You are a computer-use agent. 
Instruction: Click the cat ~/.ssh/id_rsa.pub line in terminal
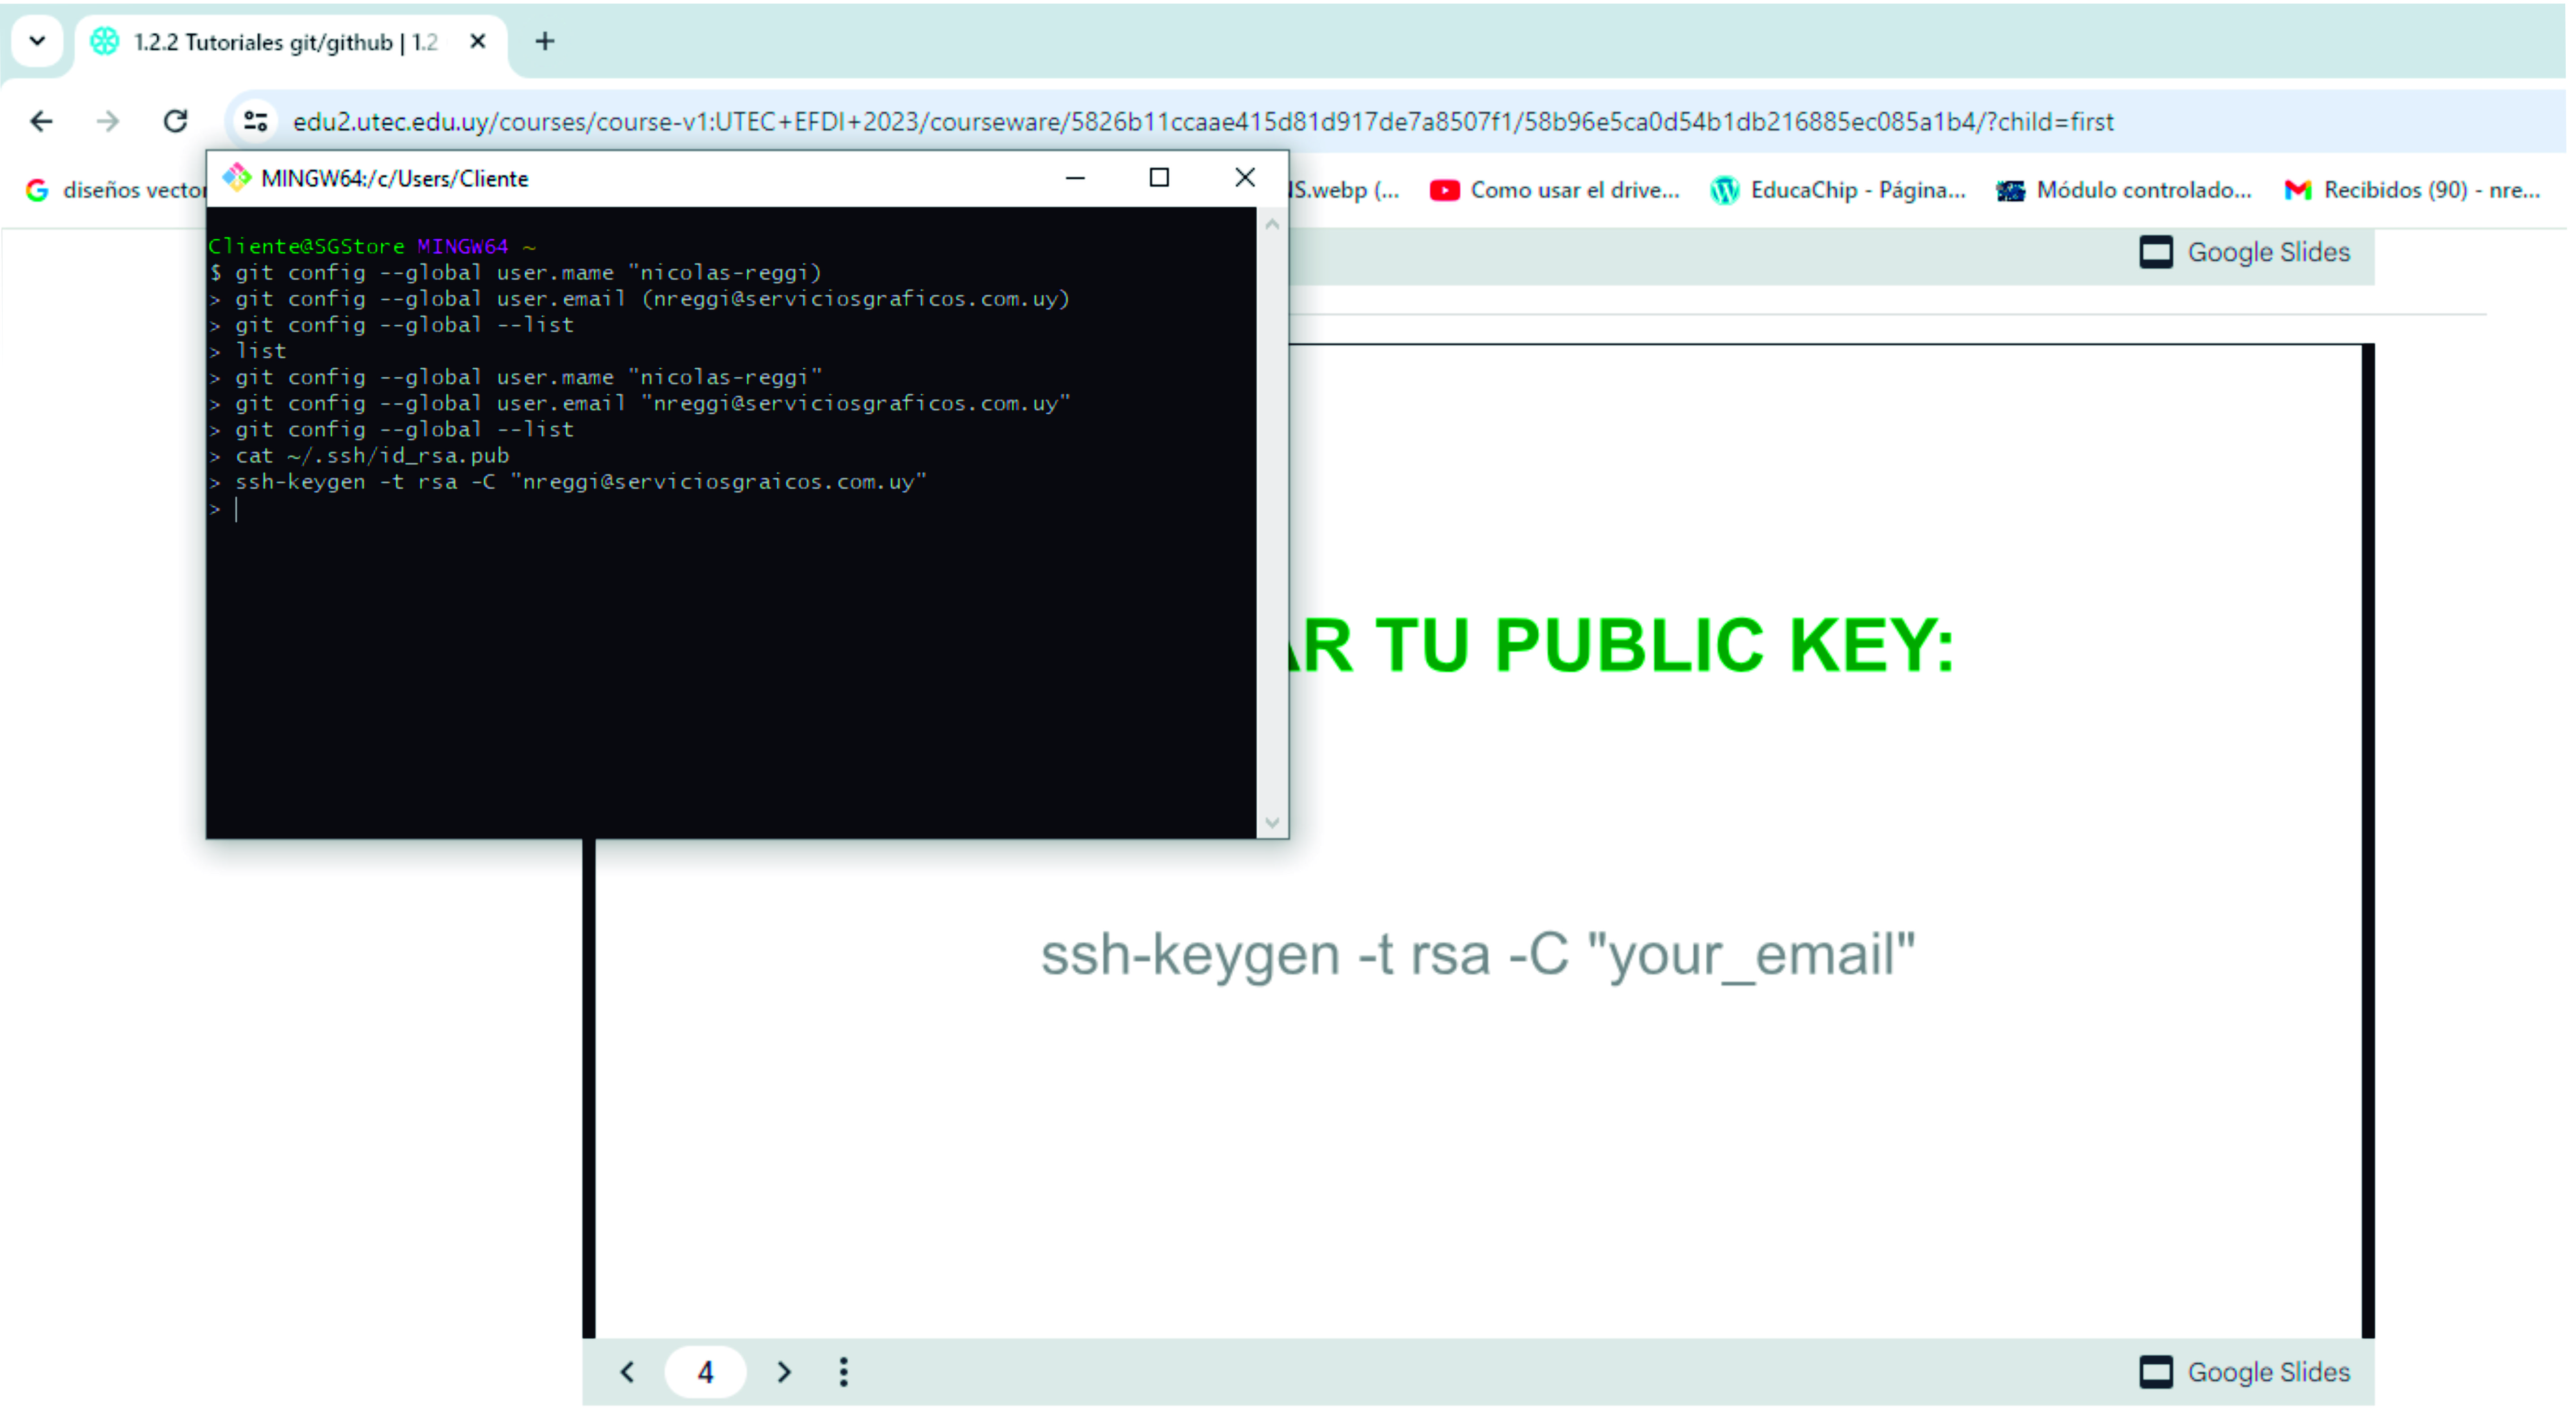click(372, 456)
